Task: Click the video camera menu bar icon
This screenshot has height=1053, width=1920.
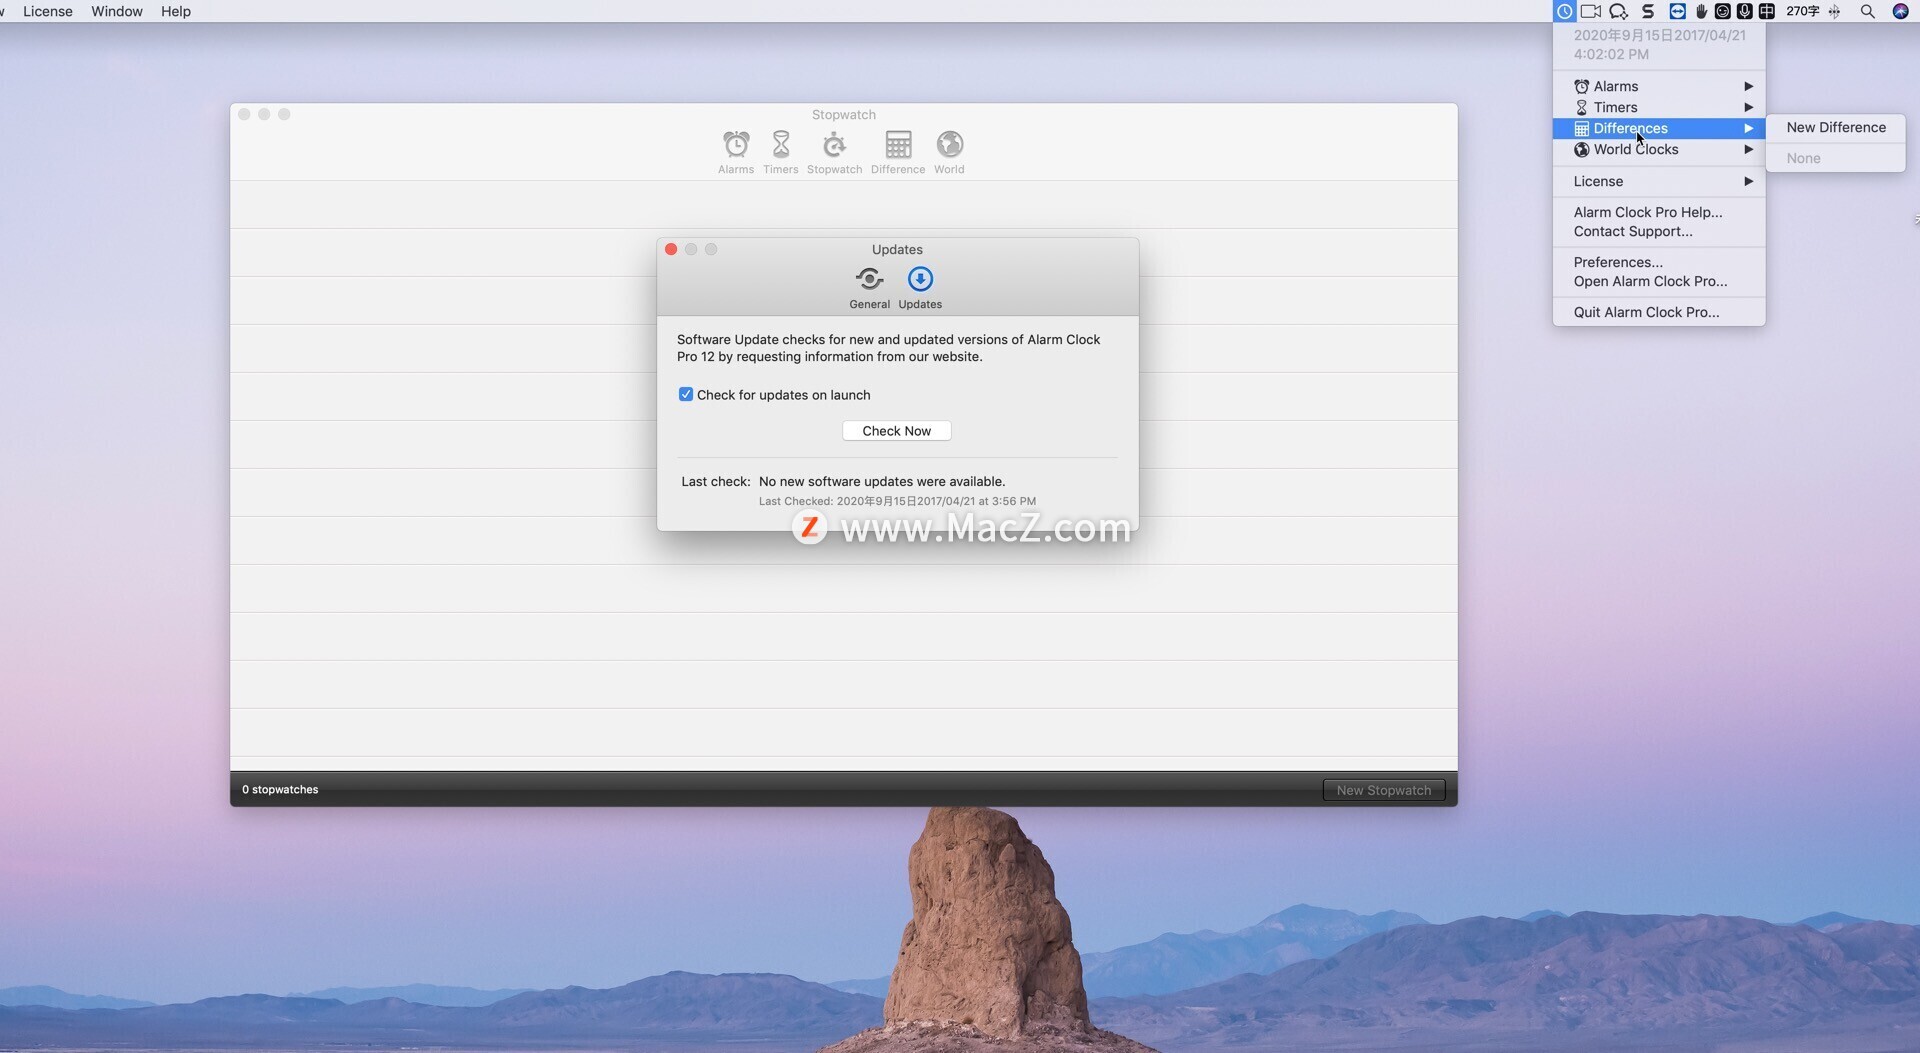Action: [x=1591, y=11]
